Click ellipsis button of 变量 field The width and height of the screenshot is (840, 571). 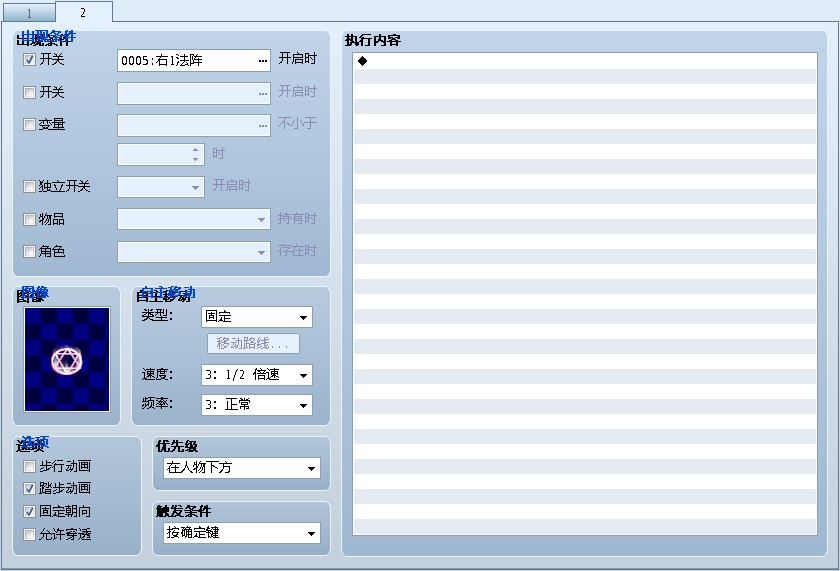pos(262,126)
